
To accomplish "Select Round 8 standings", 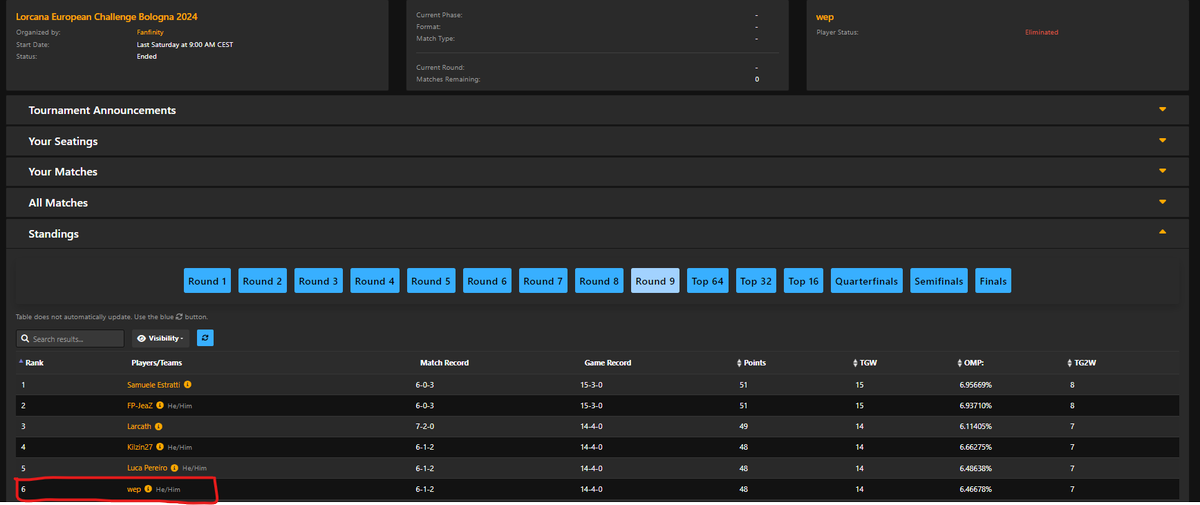I will point(599,281).
